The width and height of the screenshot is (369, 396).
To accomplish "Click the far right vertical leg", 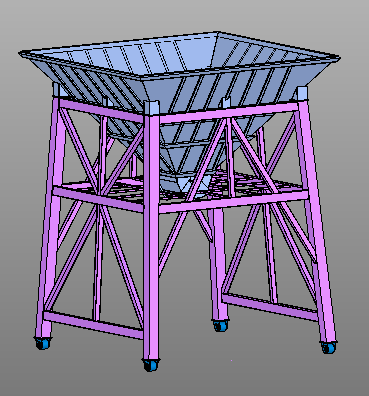I will click(316, 220).
